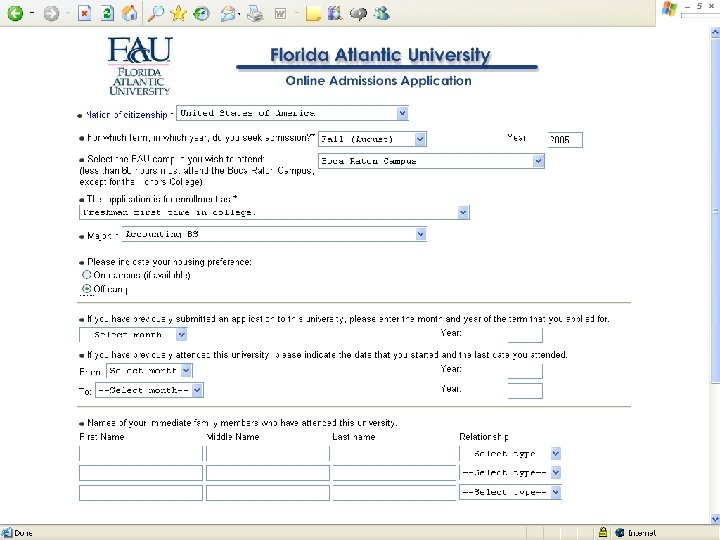
Task: Click second row Last name field
Action: click(394, 473)
